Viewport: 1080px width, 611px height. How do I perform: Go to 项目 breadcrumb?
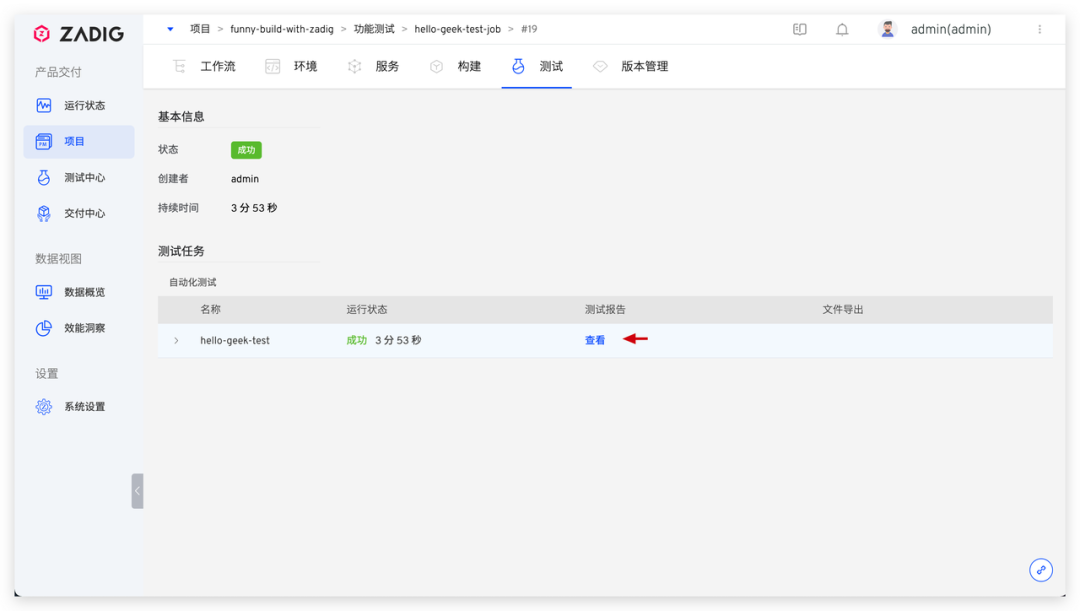(x=200, y=29)
